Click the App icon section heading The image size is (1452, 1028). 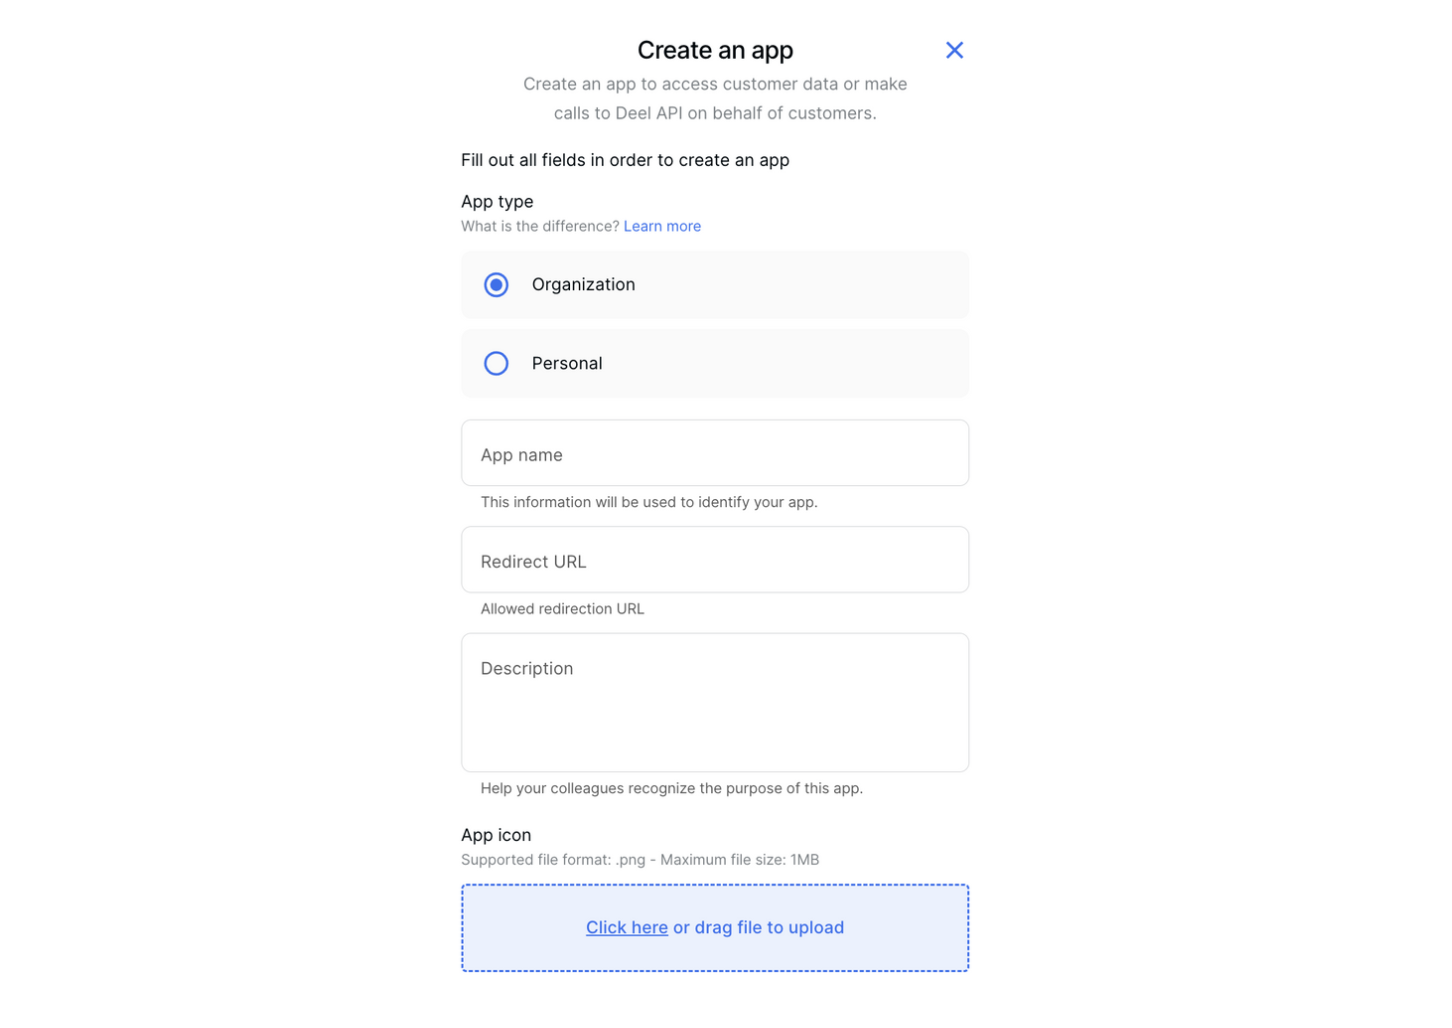[496, 835]
